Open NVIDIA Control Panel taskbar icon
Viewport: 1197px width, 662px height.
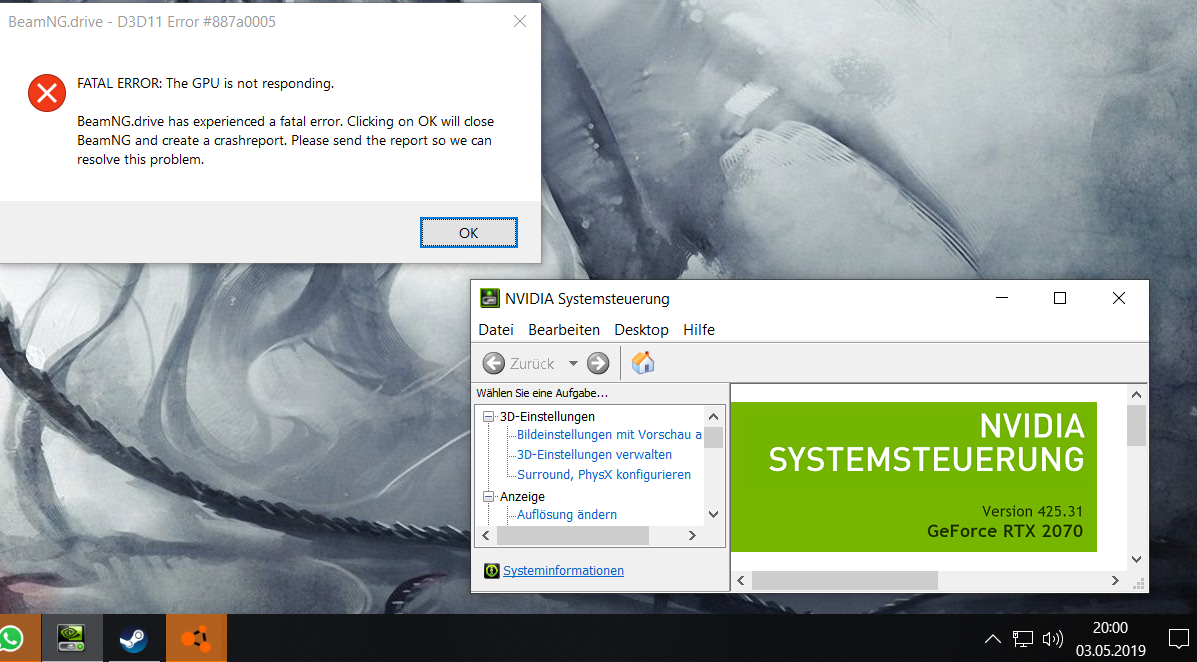(71, 638)
